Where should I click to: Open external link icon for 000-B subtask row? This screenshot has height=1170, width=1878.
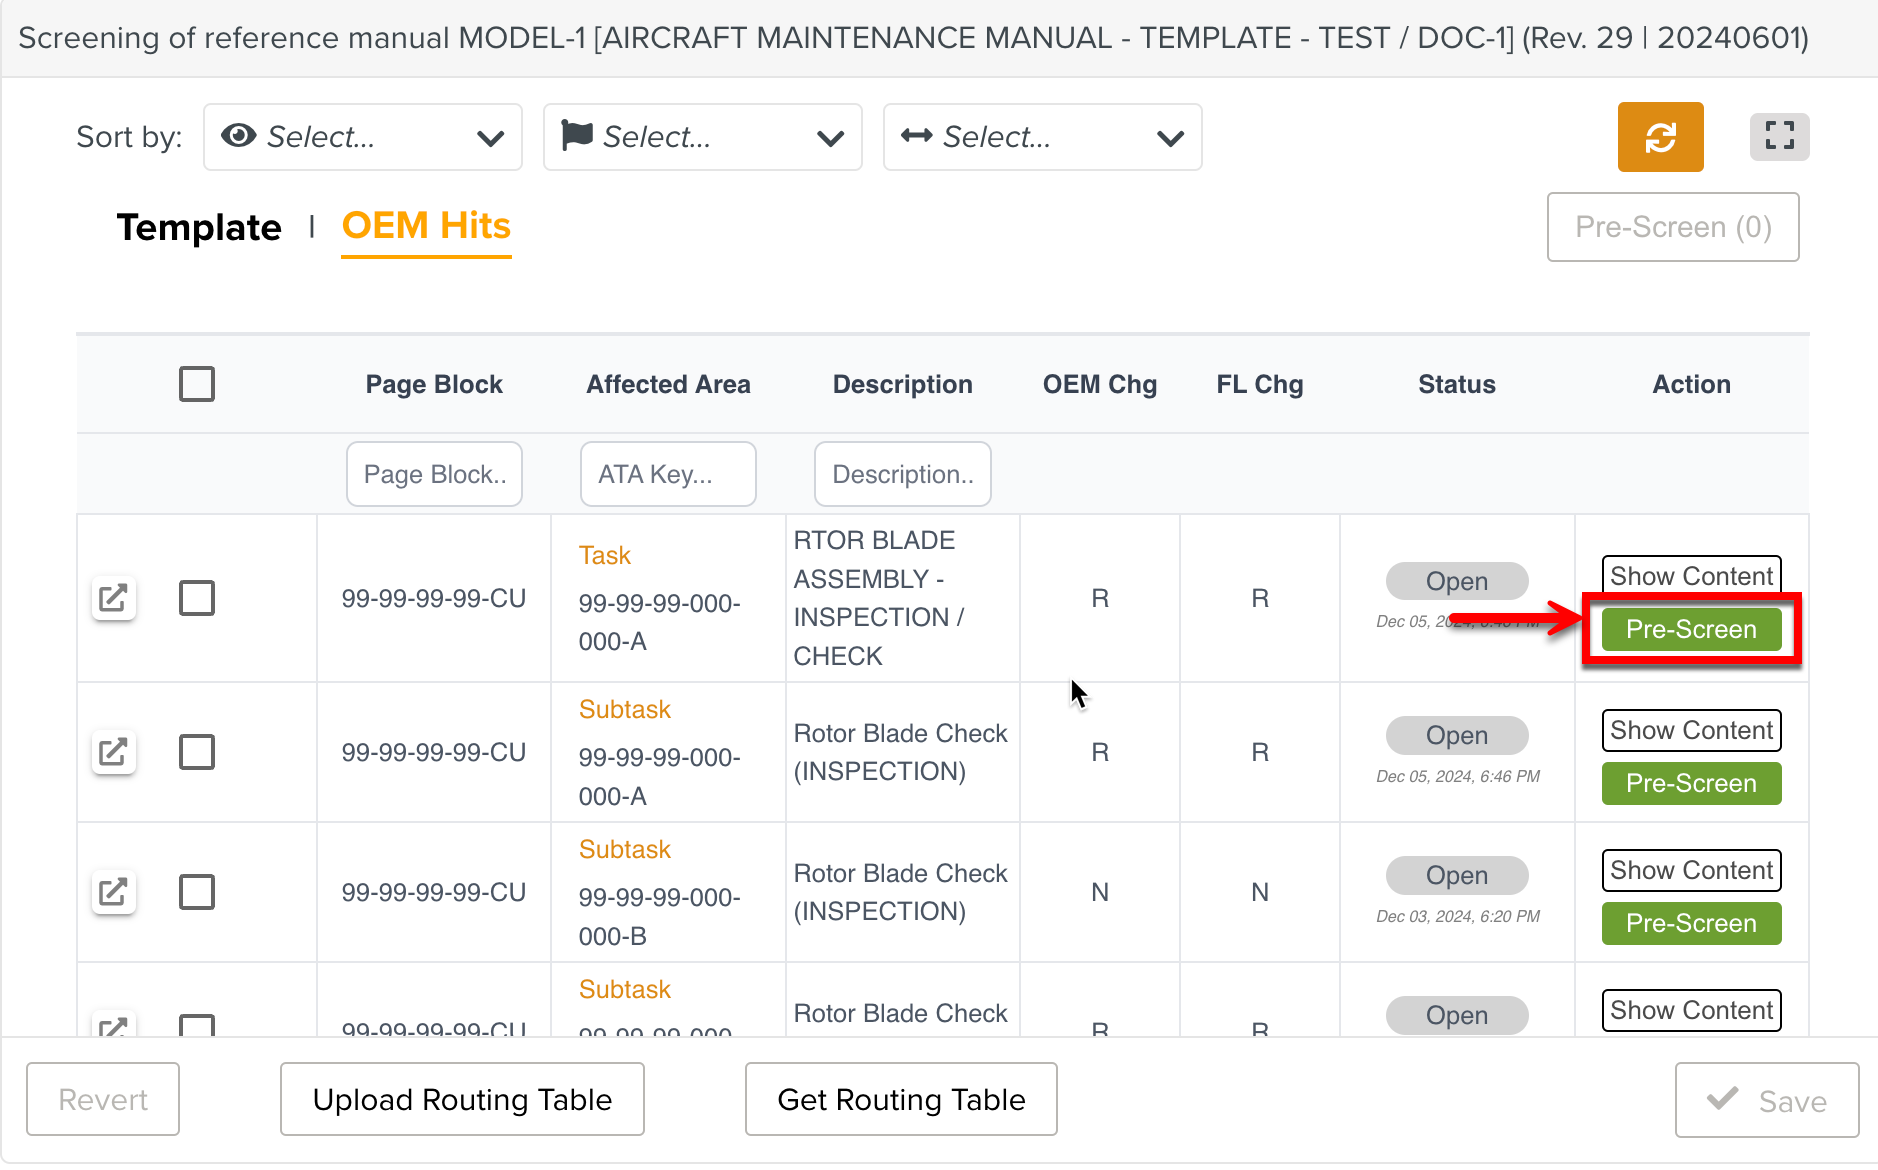pos(114,892)
